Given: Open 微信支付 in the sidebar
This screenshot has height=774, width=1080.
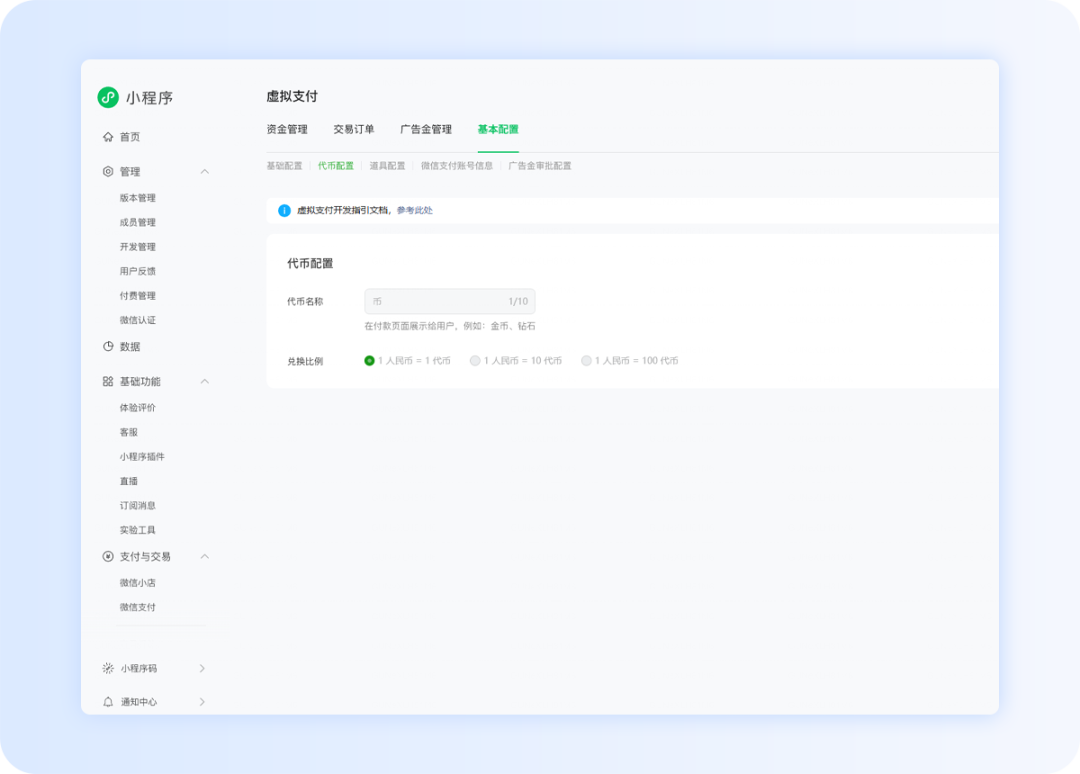Looking at the screenshot, I should coord(138,608).
